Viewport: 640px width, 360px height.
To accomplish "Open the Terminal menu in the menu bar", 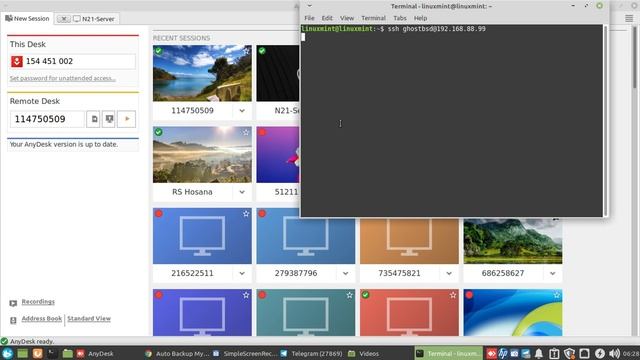I will (x=373, y=18).
